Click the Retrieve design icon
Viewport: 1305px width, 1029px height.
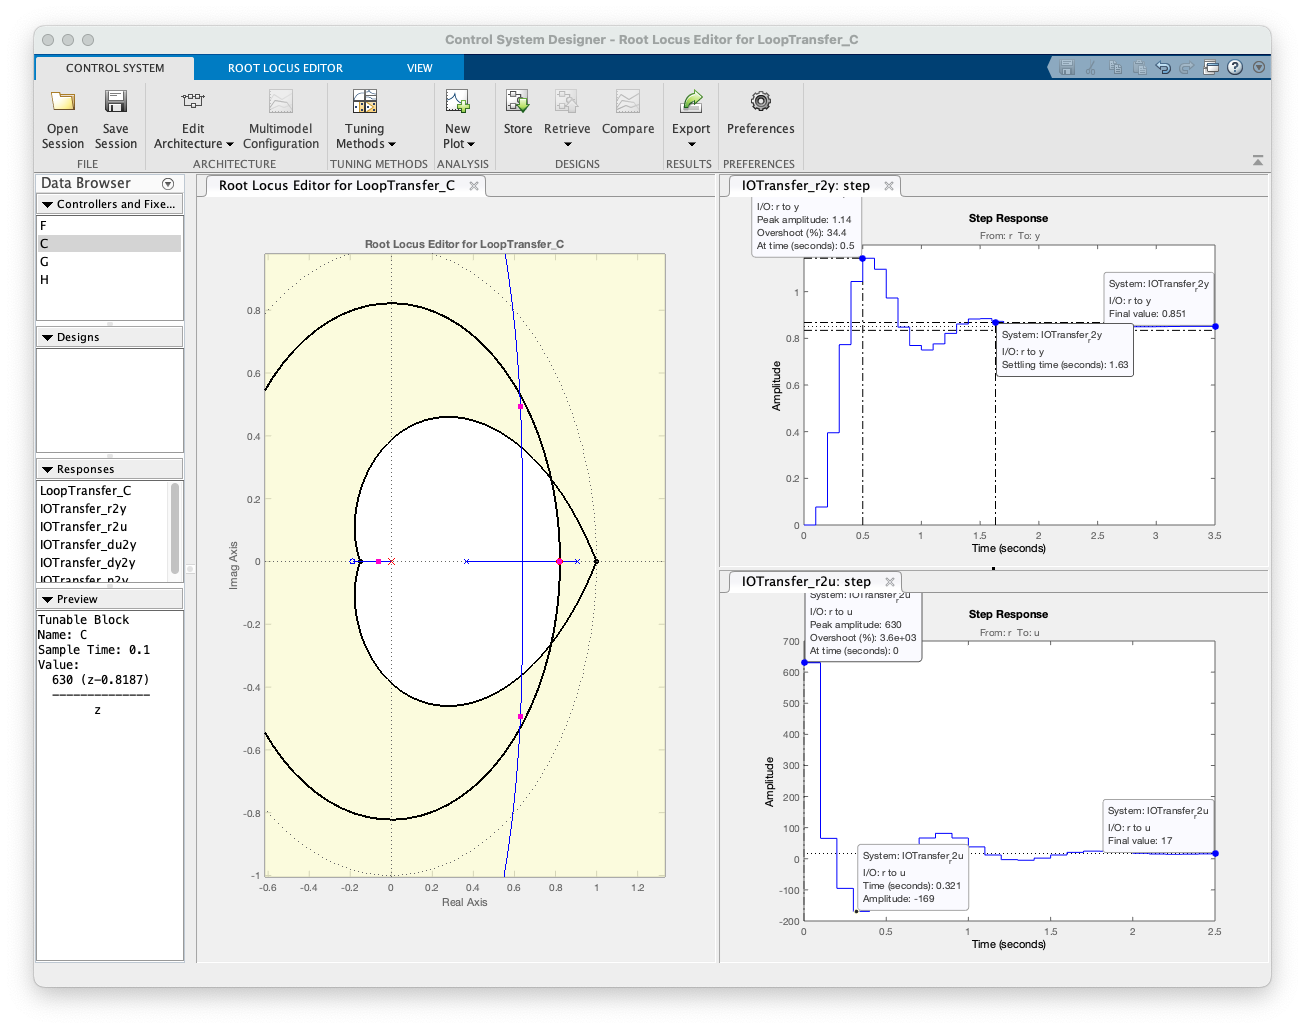click(567, 101)
